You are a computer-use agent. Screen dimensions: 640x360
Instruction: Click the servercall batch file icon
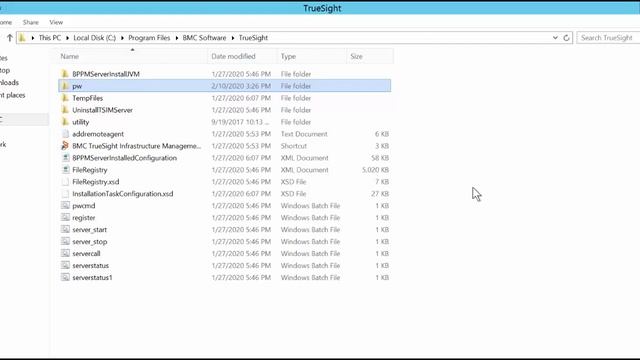click(65, 253)
